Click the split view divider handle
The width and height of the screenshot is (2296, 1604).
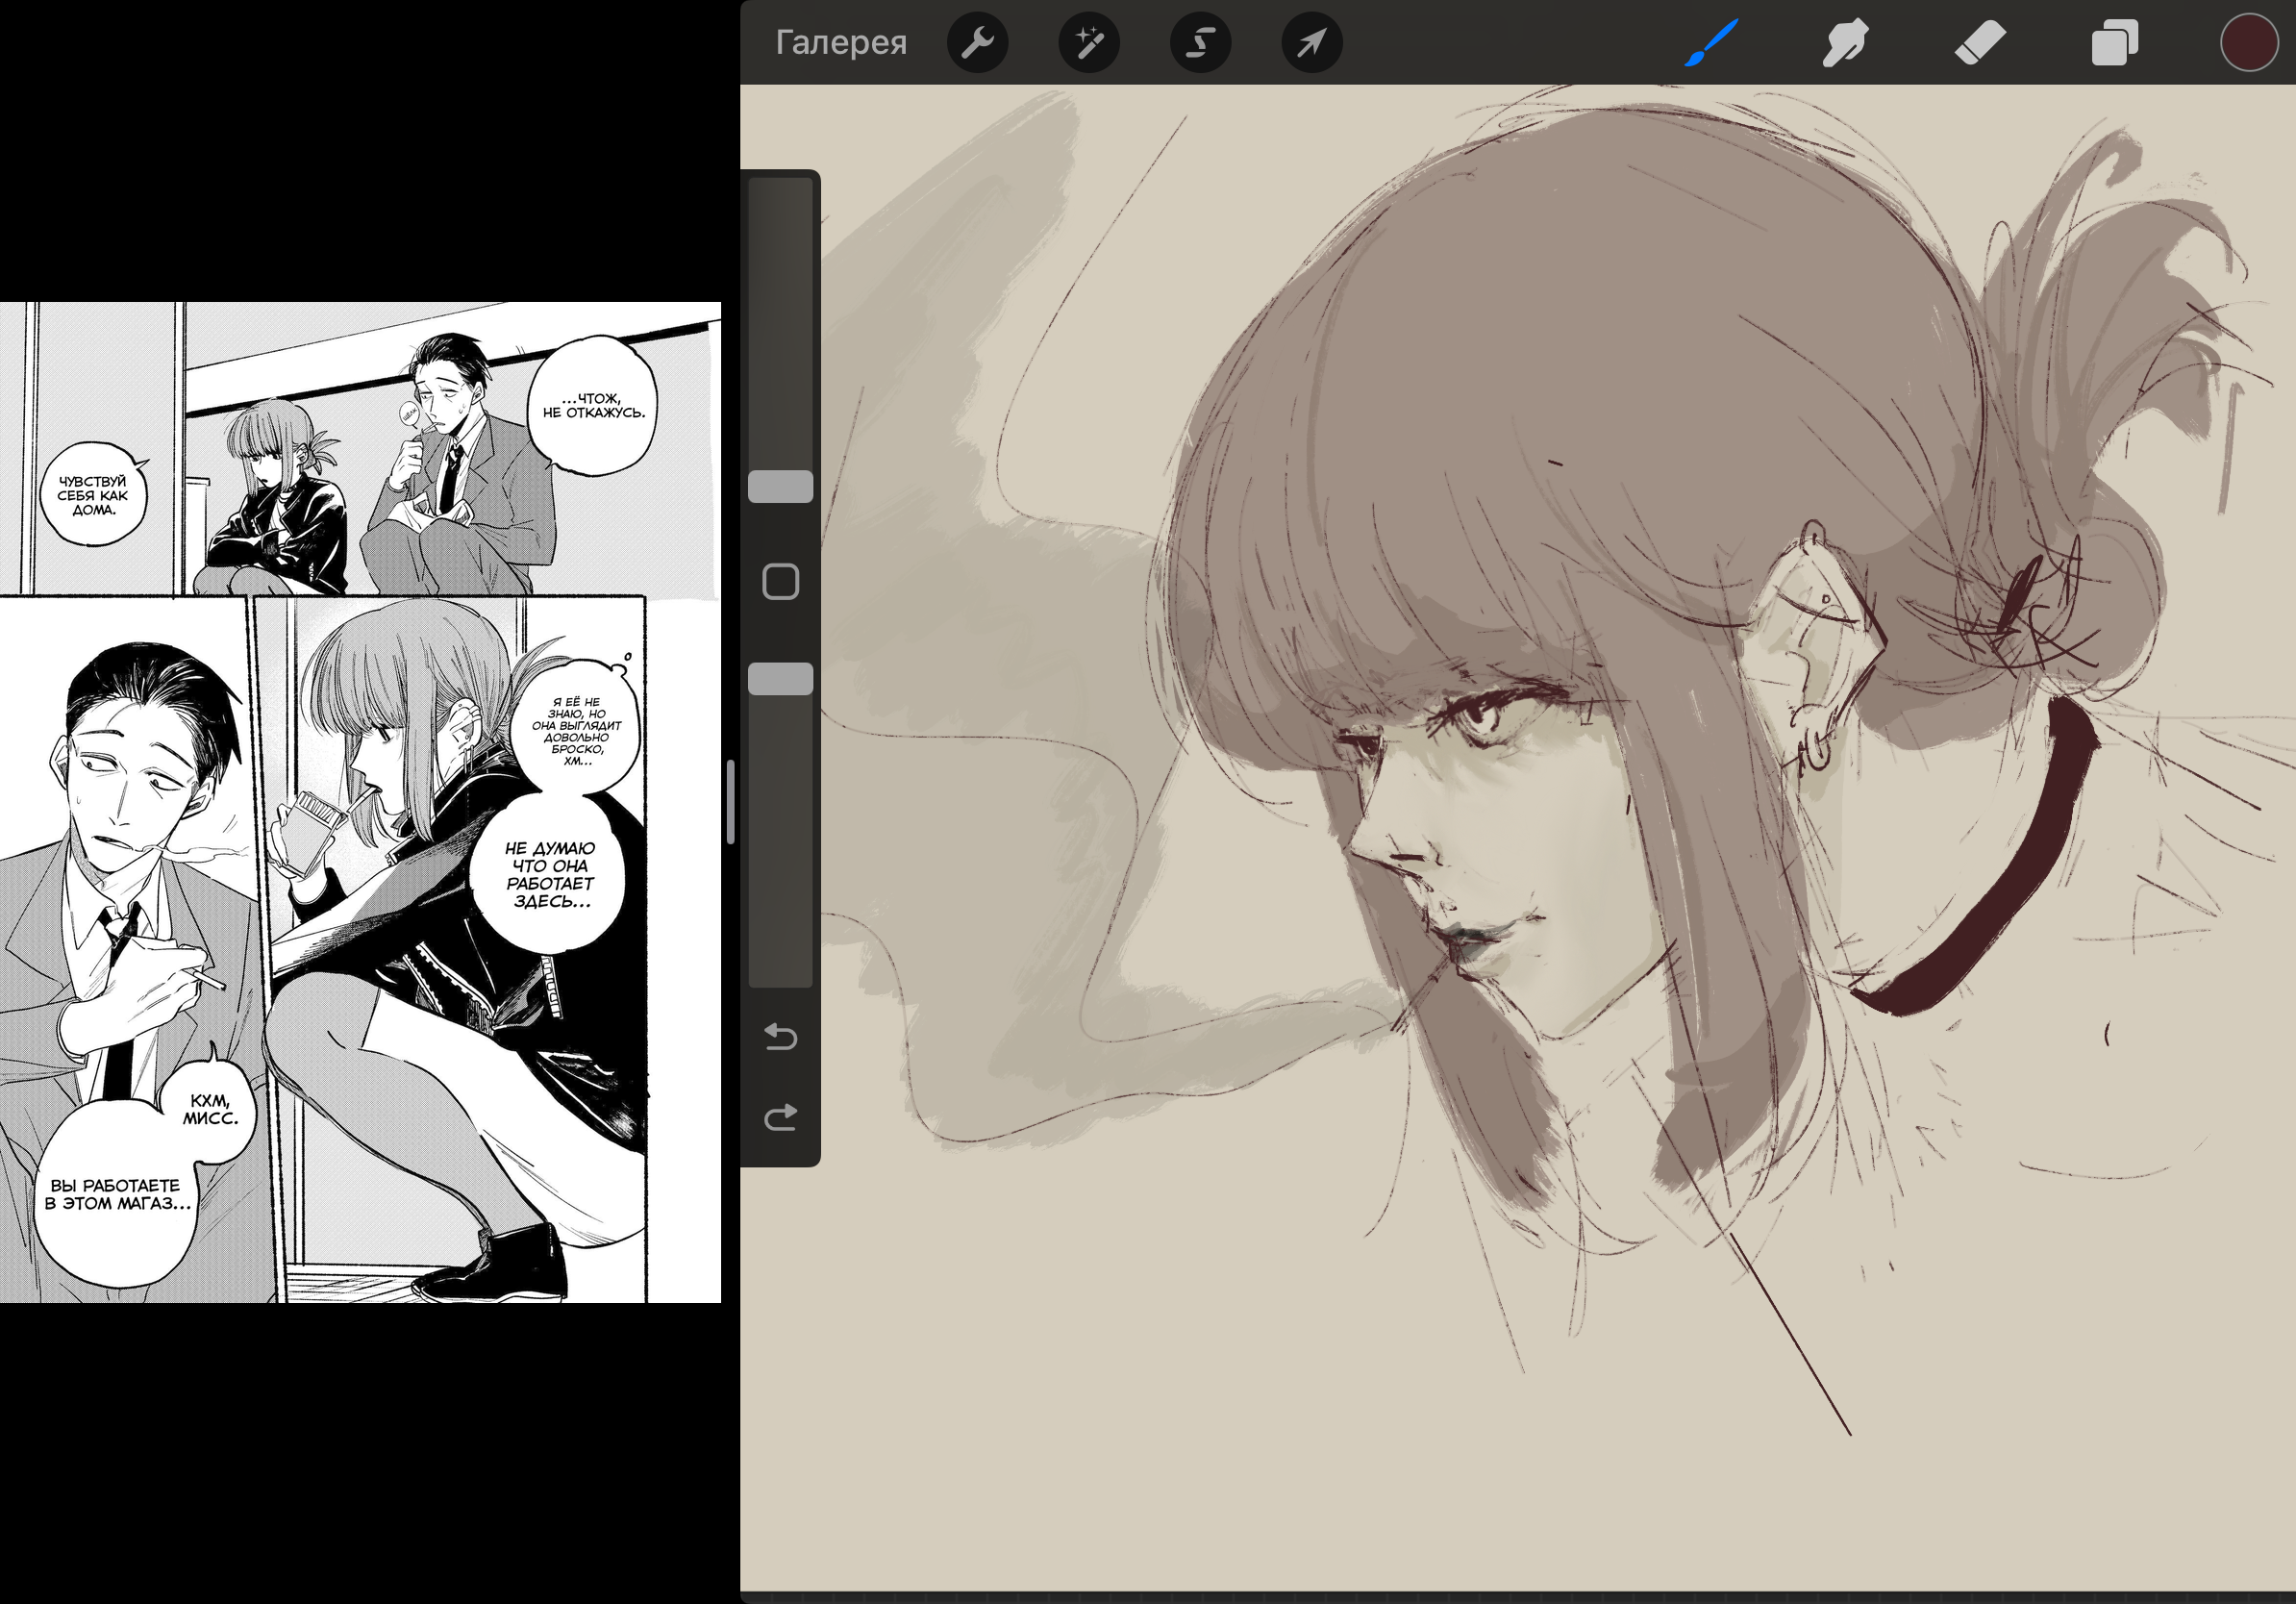(x=731, y=802)
